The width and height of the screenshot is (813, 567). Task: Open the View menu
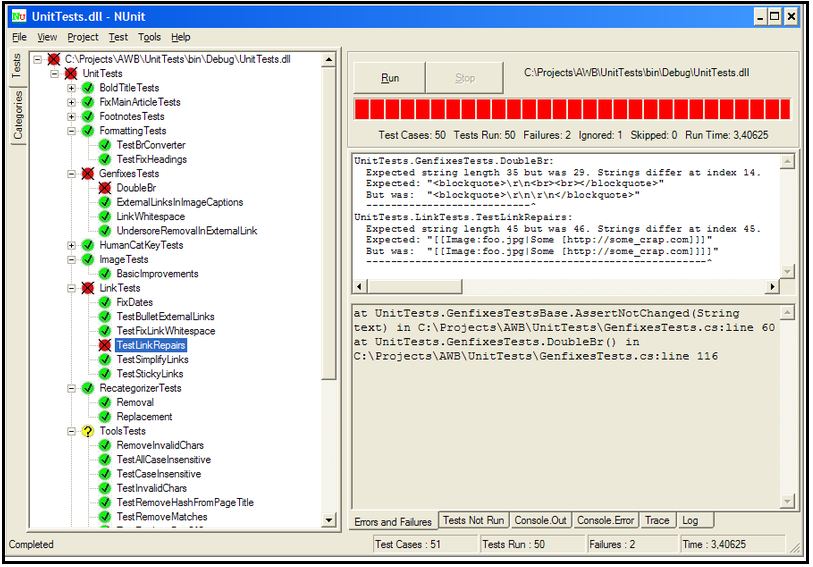[47, 37]
